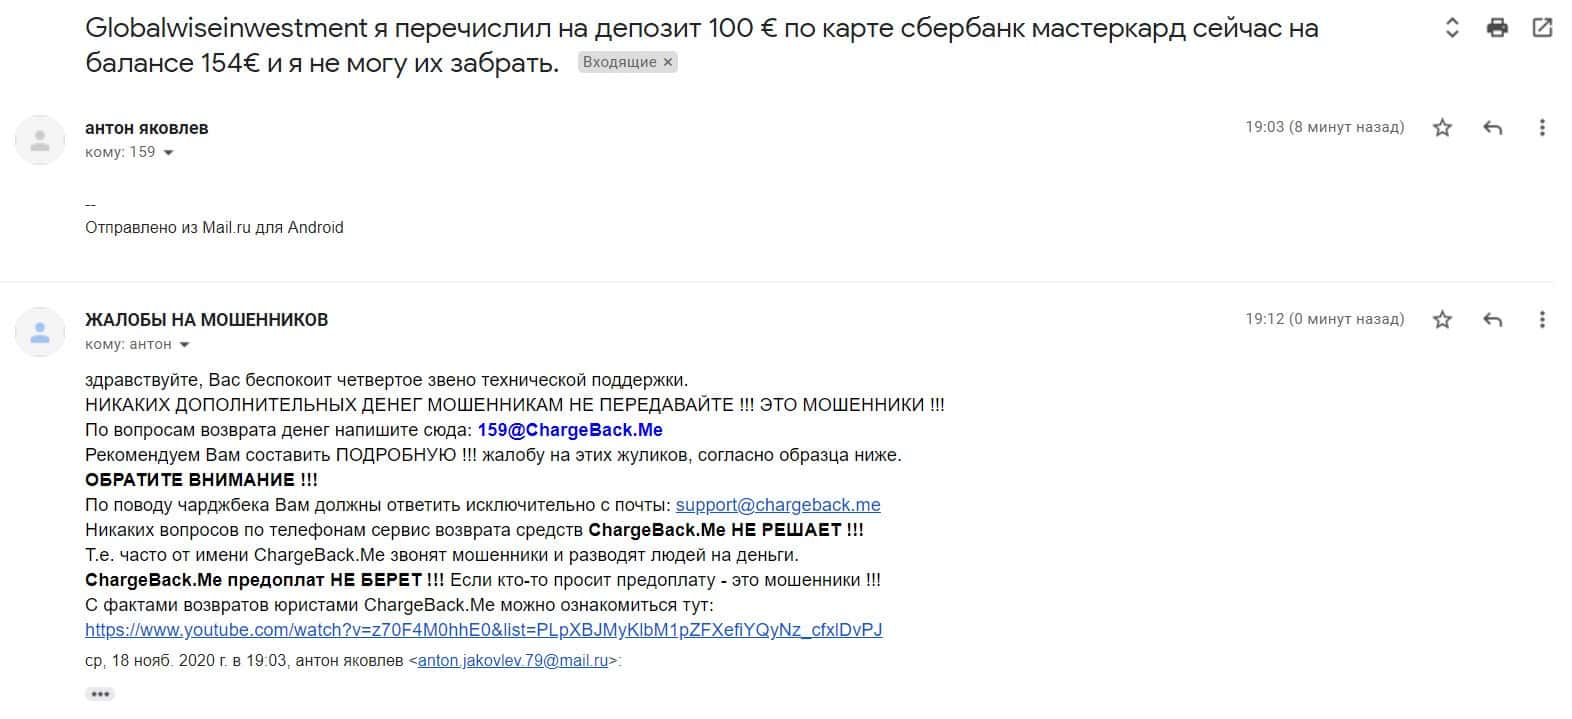Image resolution: width=1572 pixels, height=719 pixels.
Task: Show recipient details for 'кому: антон'
Action: tap(184, 345)
